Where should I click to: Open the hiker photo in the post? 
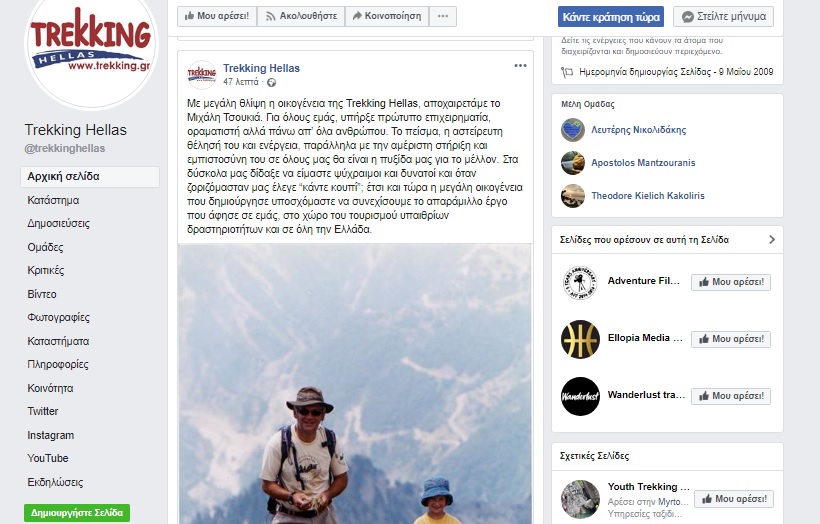click(x=355, y=384)
